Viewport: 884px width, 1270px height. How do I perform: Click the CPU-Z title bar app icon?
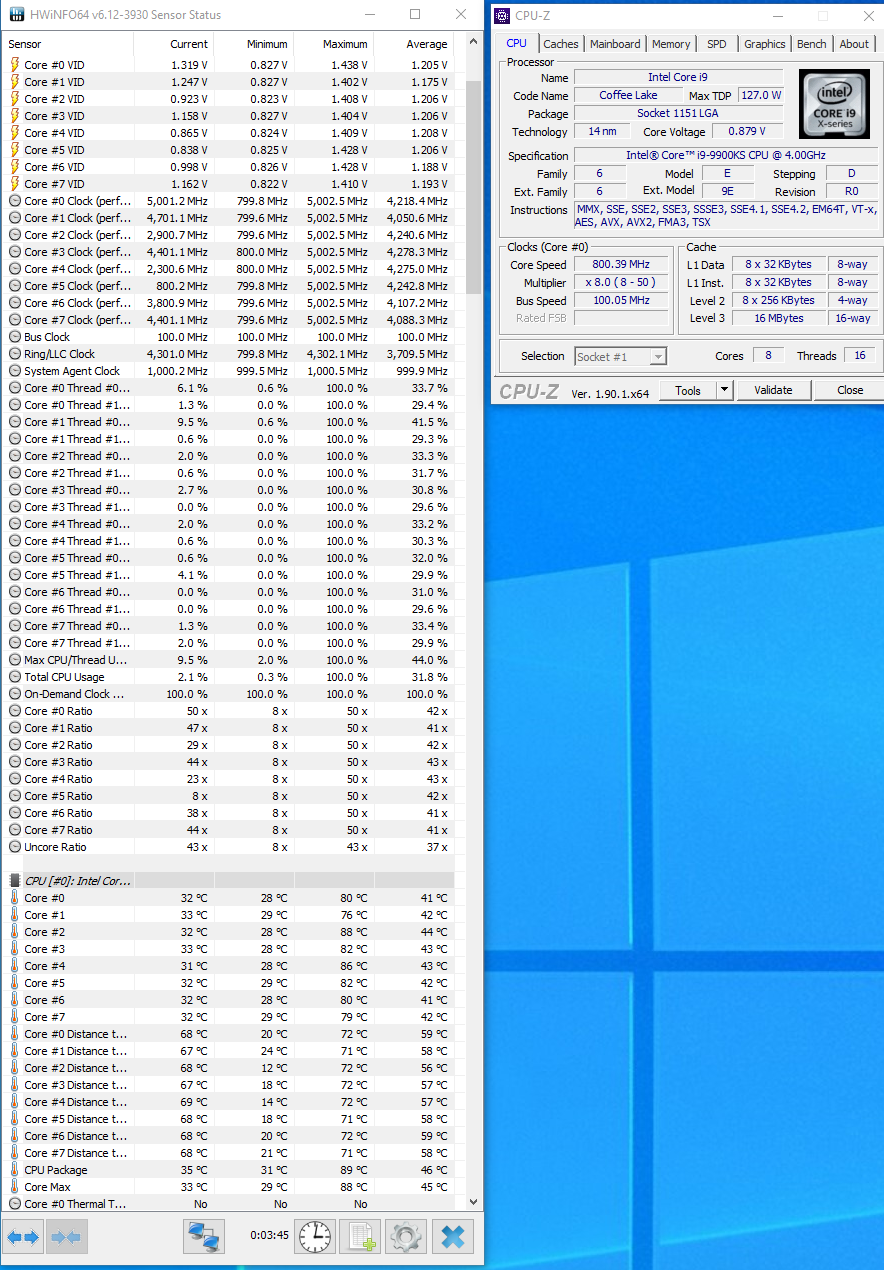pos(502,15)
